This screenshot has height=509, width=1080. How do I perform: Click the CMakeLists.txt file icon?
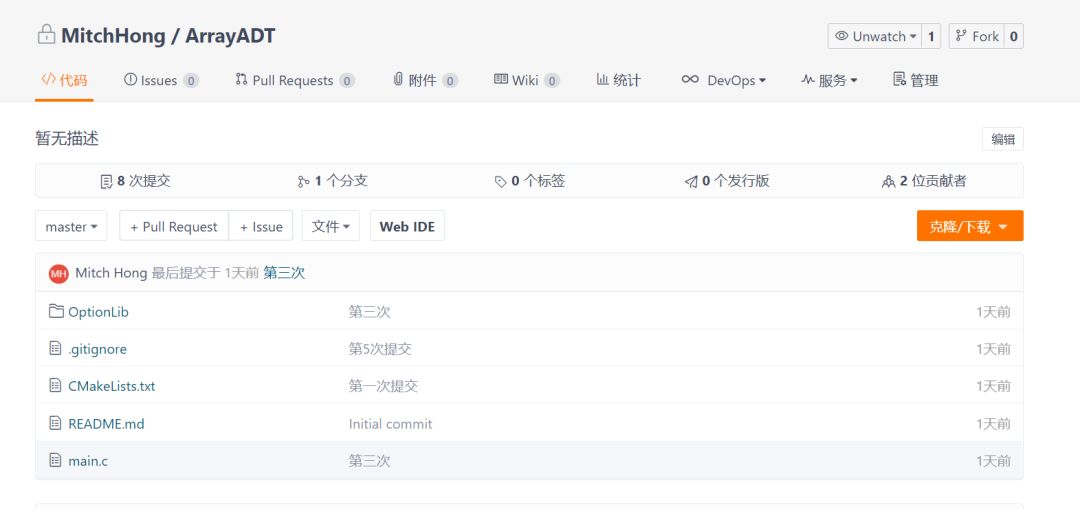click(56, 386)
